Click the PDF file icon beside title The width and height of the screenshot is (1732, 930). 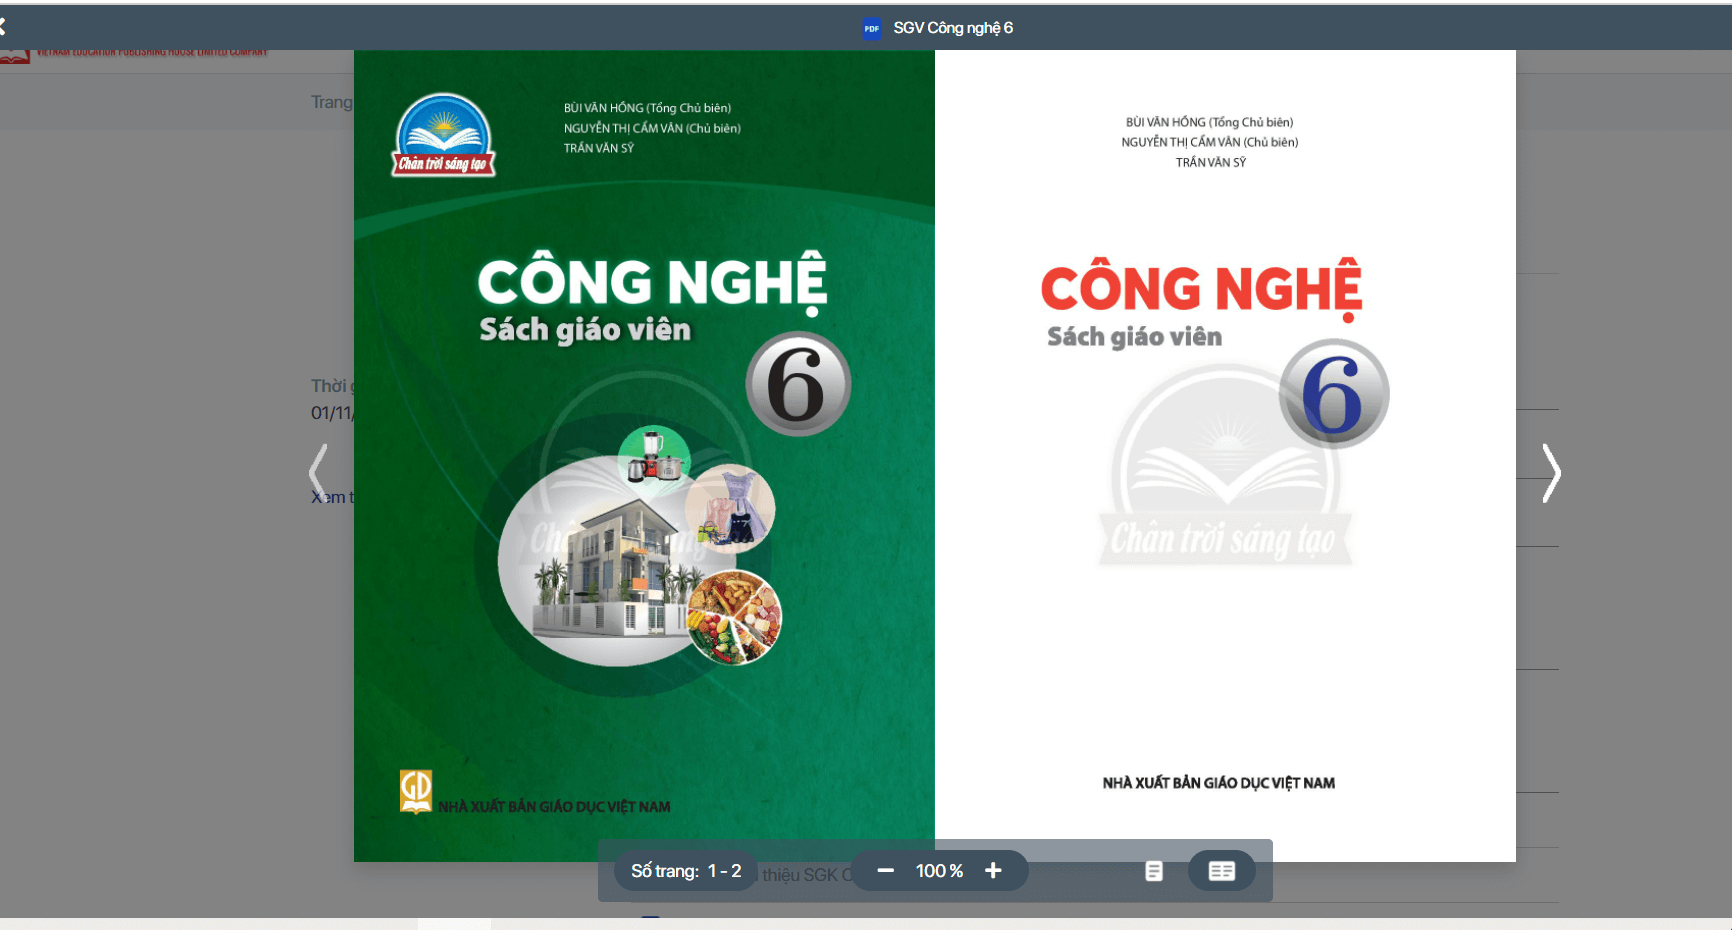point(872,28)
